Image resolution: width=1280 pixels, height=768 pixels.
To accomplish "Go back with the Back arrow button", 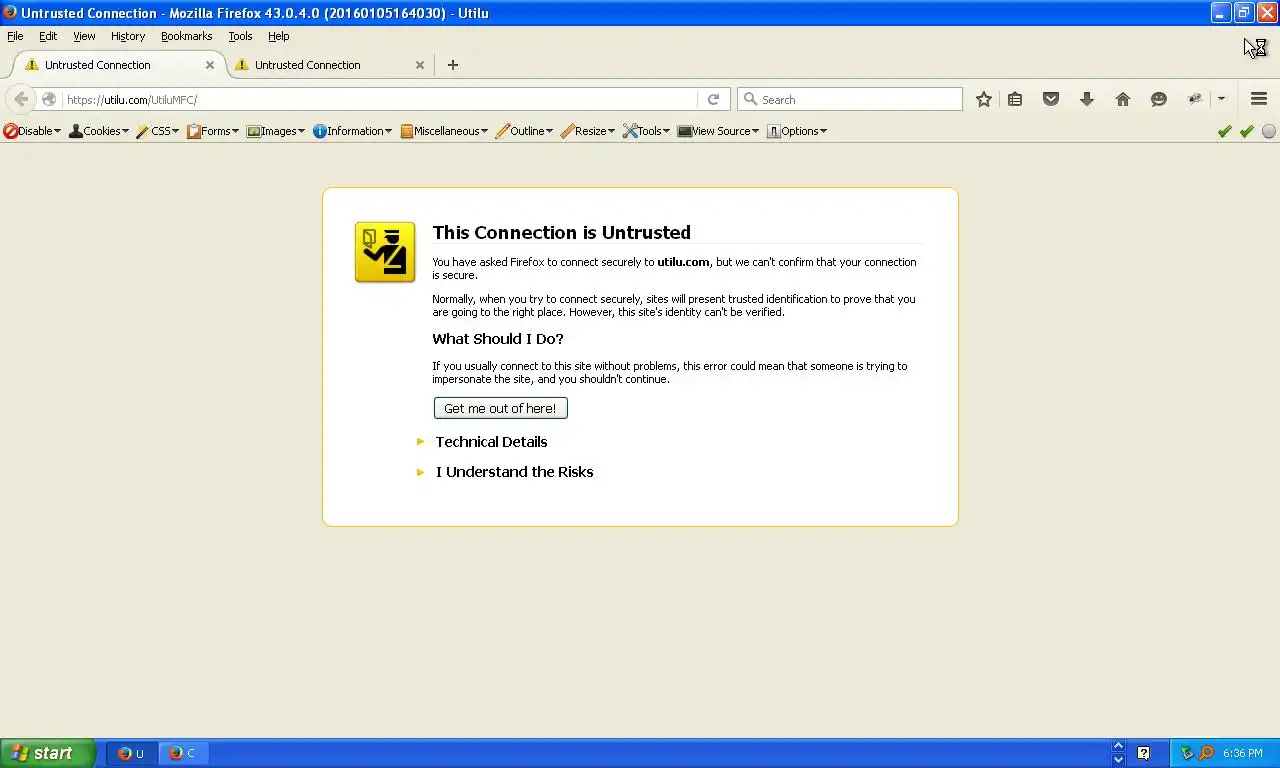I will pos(21,99).
